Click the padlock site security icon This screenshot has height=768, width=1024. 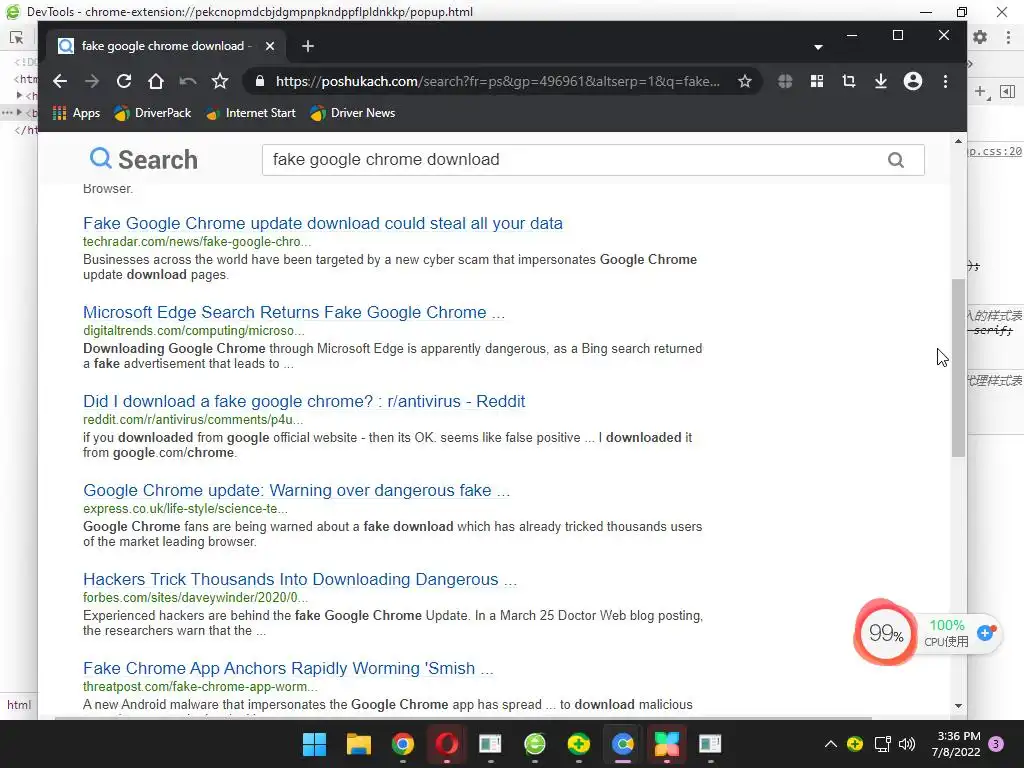tap(260, 81)
